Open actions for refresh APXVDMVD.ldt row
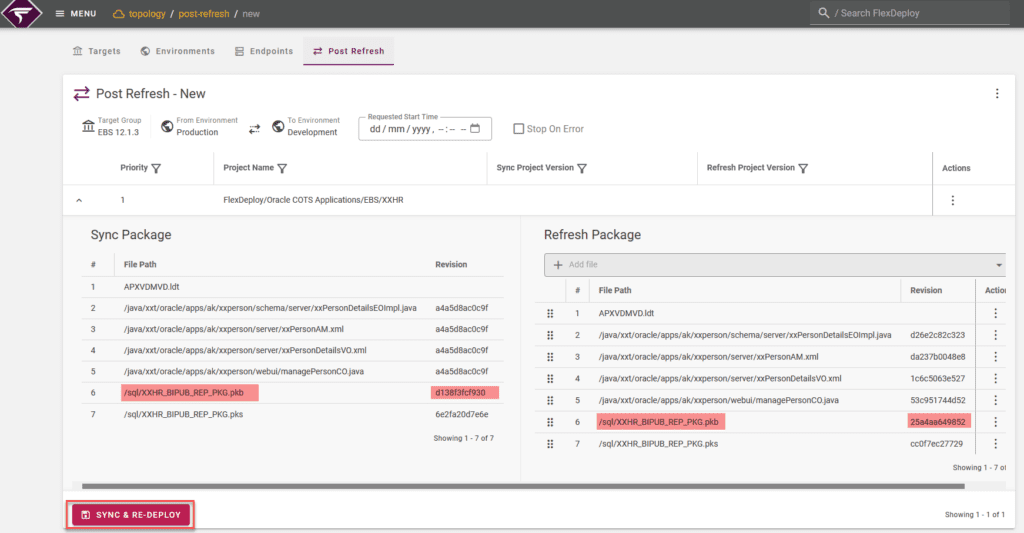The width and height of the screenshot is (1024, 533). 995,314
